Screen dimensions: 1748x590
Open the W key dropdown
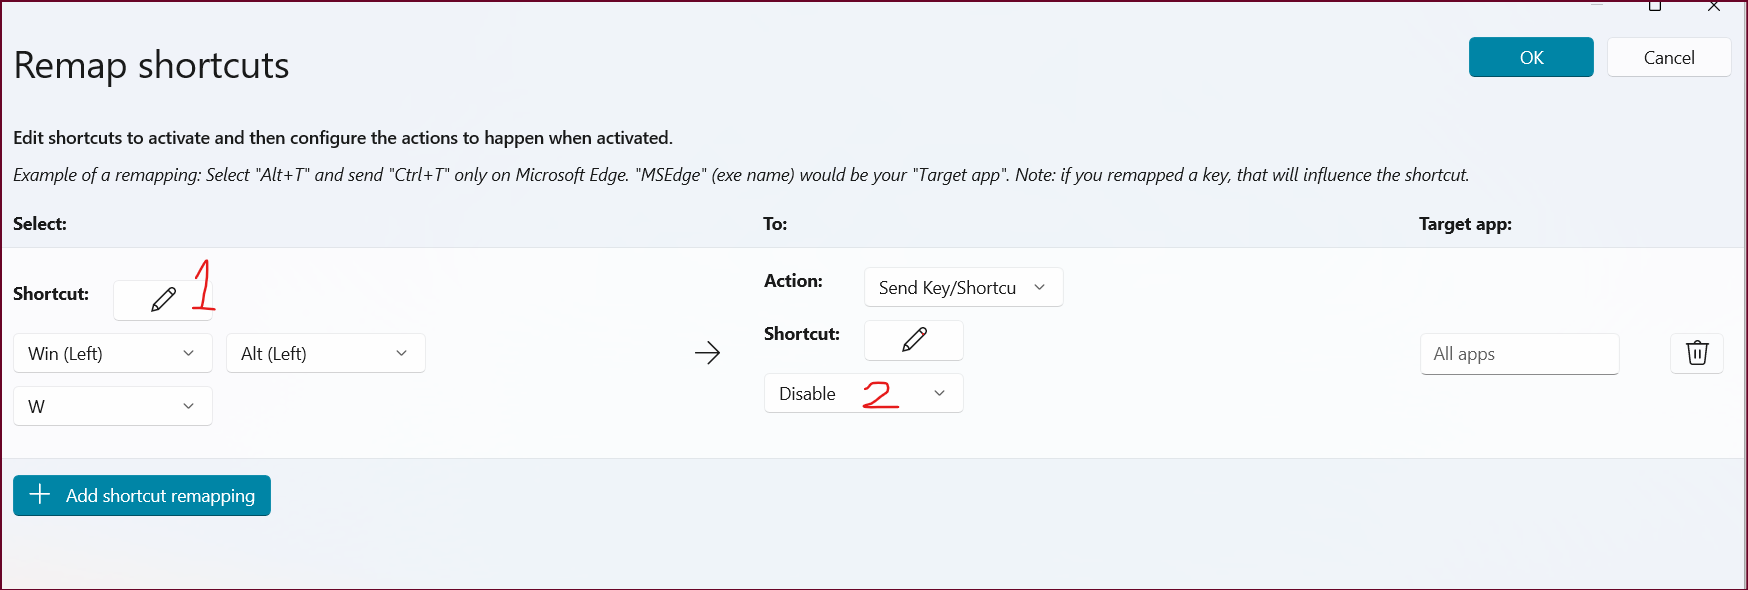click(112, 406)
